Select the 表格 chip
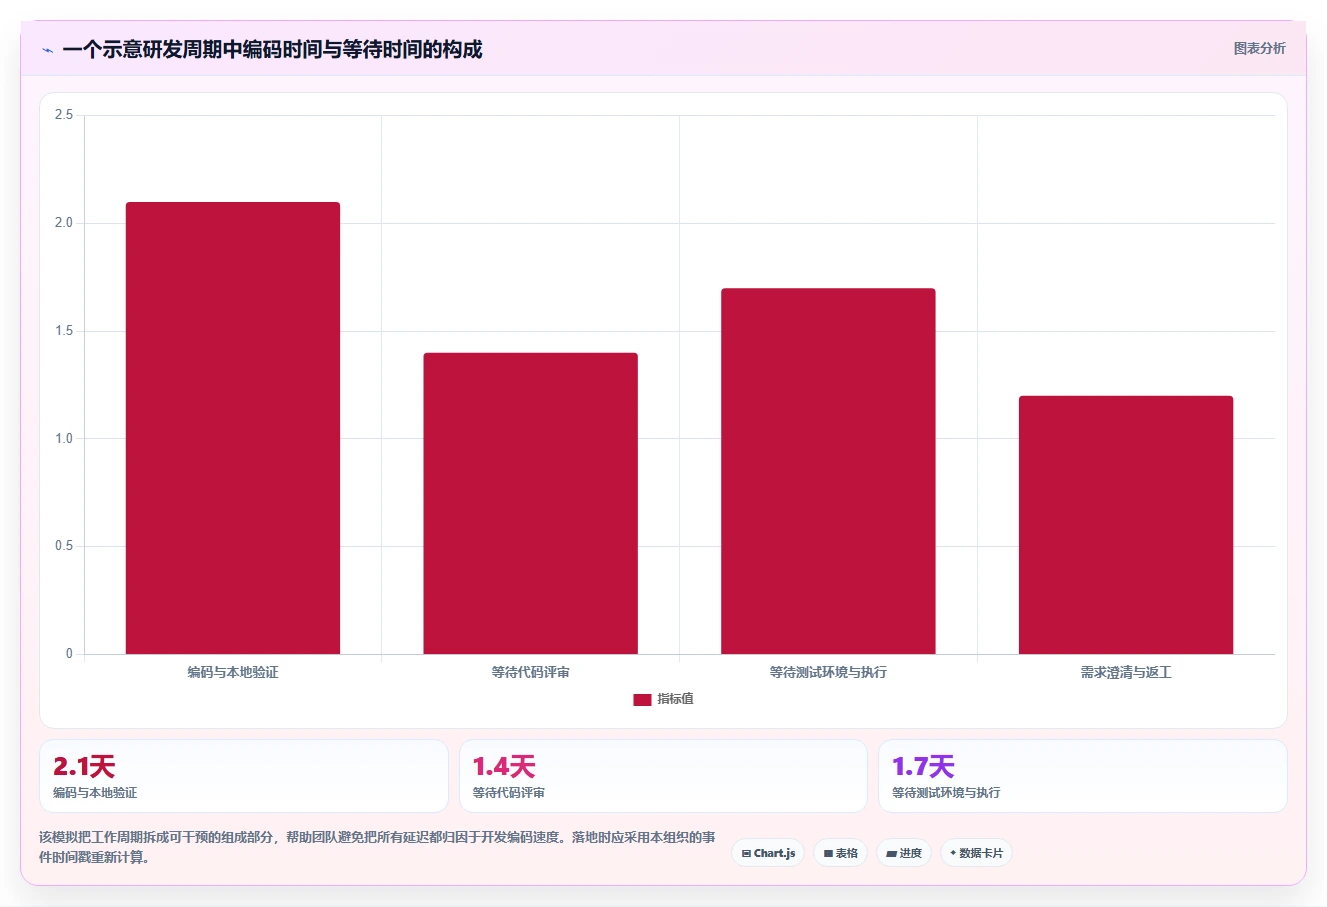Image resolution: width=1327 pixels, height=907 pixels. tap(840, 853)
